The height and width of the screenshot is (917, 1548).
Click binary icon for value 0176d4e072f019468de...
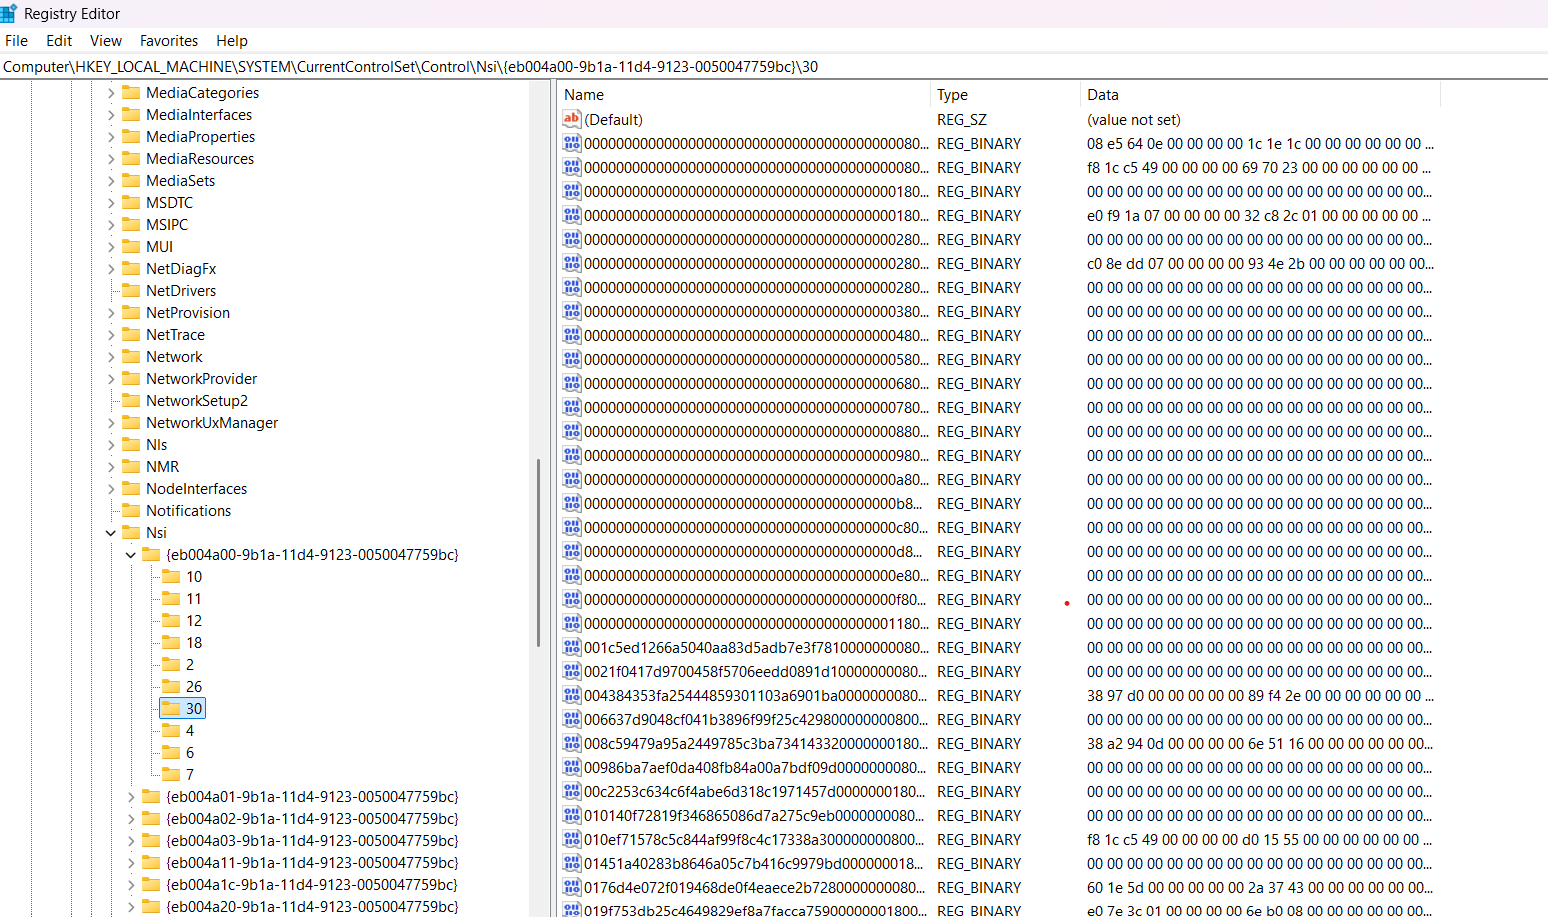(x=572, y=887)
